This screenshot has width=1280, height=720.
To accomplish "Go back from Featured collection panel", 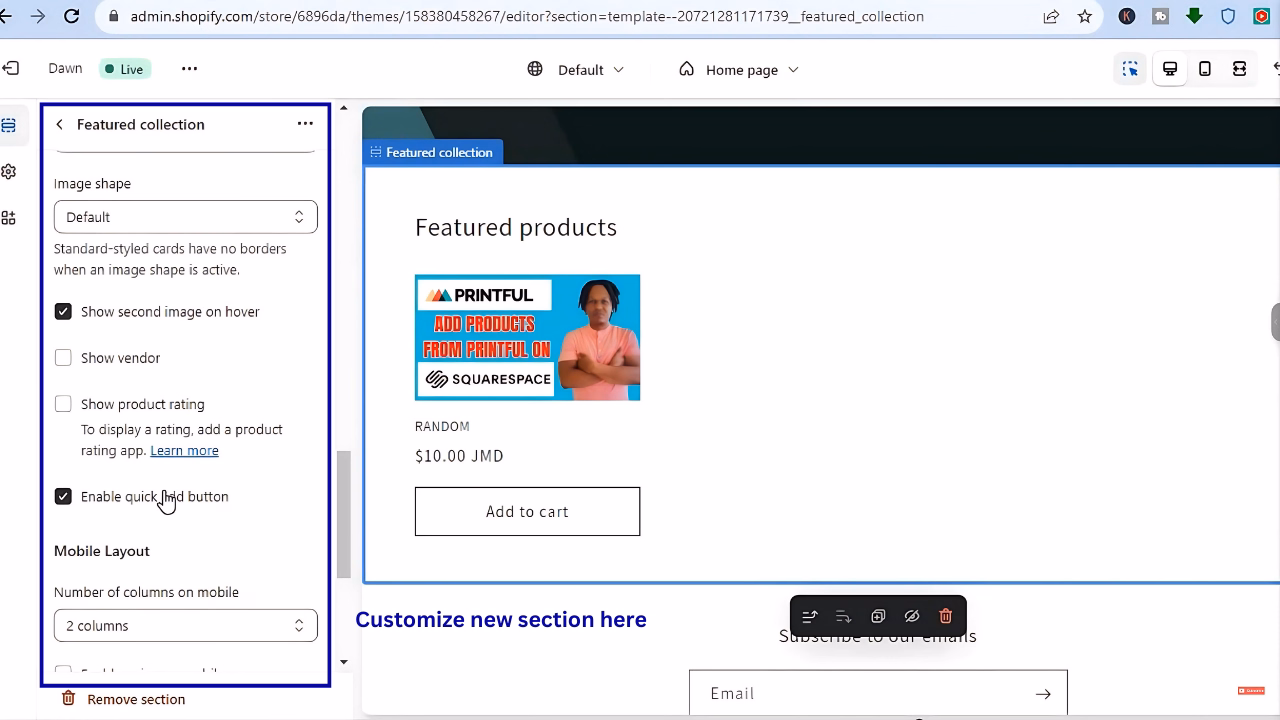I will tap(59, 124).
